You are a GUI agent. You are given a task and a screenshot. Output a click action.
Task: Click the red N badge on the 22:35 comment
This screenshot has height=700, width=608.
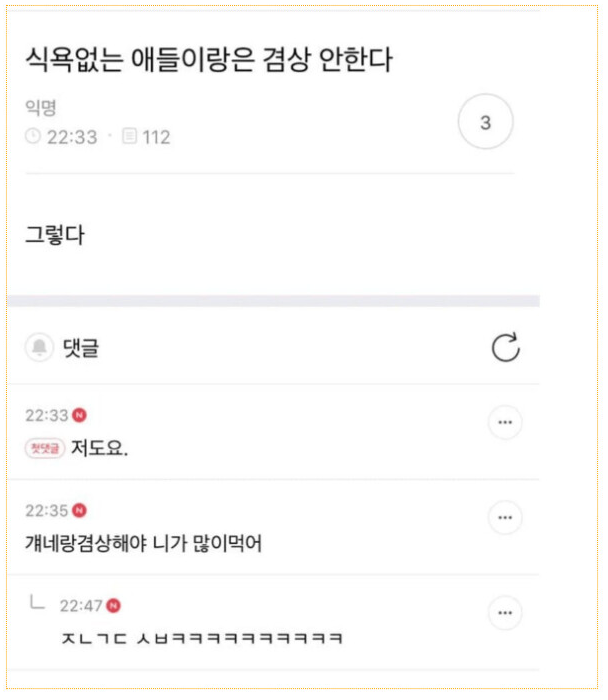(80, 511)
